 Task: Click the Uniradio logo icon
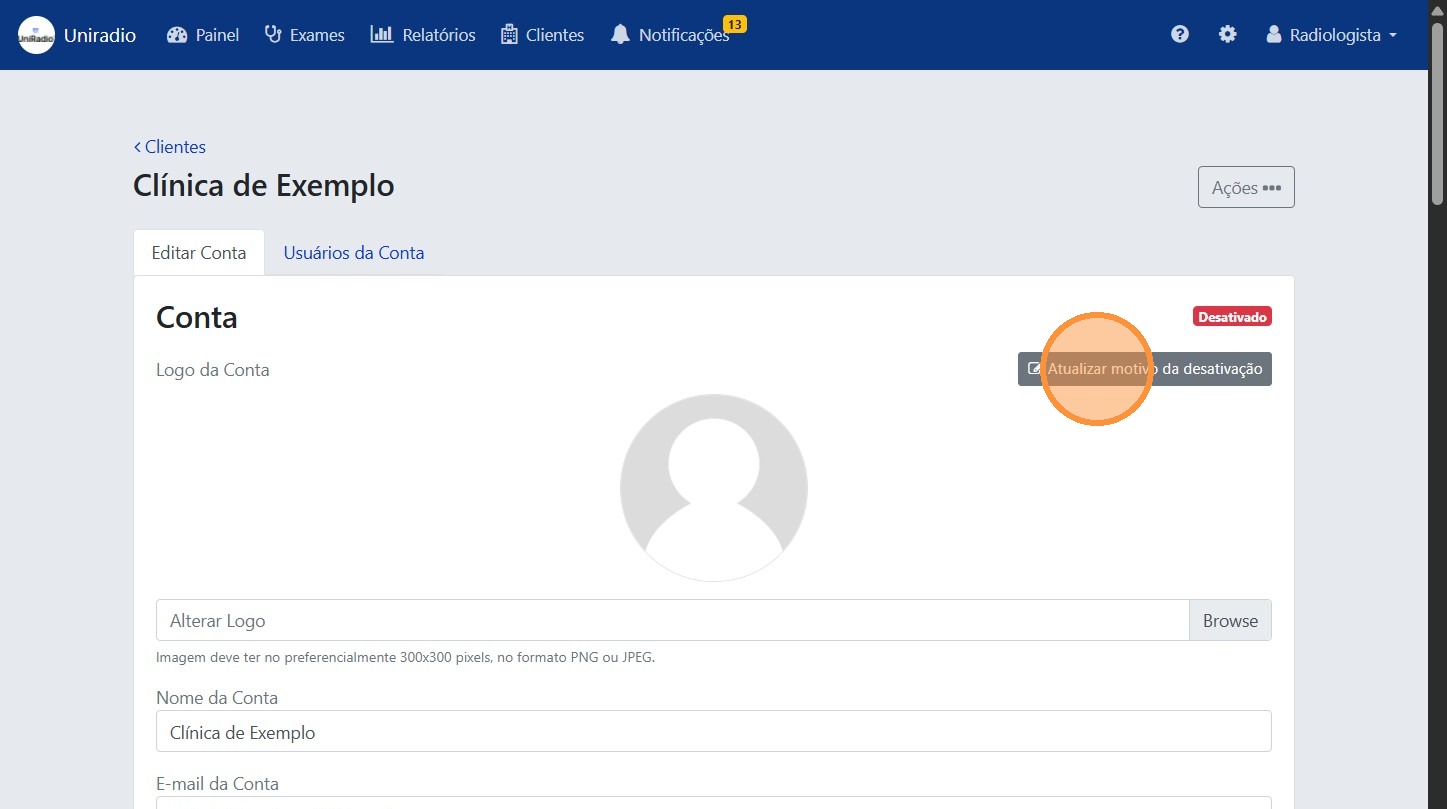click(x=37, y=35)
